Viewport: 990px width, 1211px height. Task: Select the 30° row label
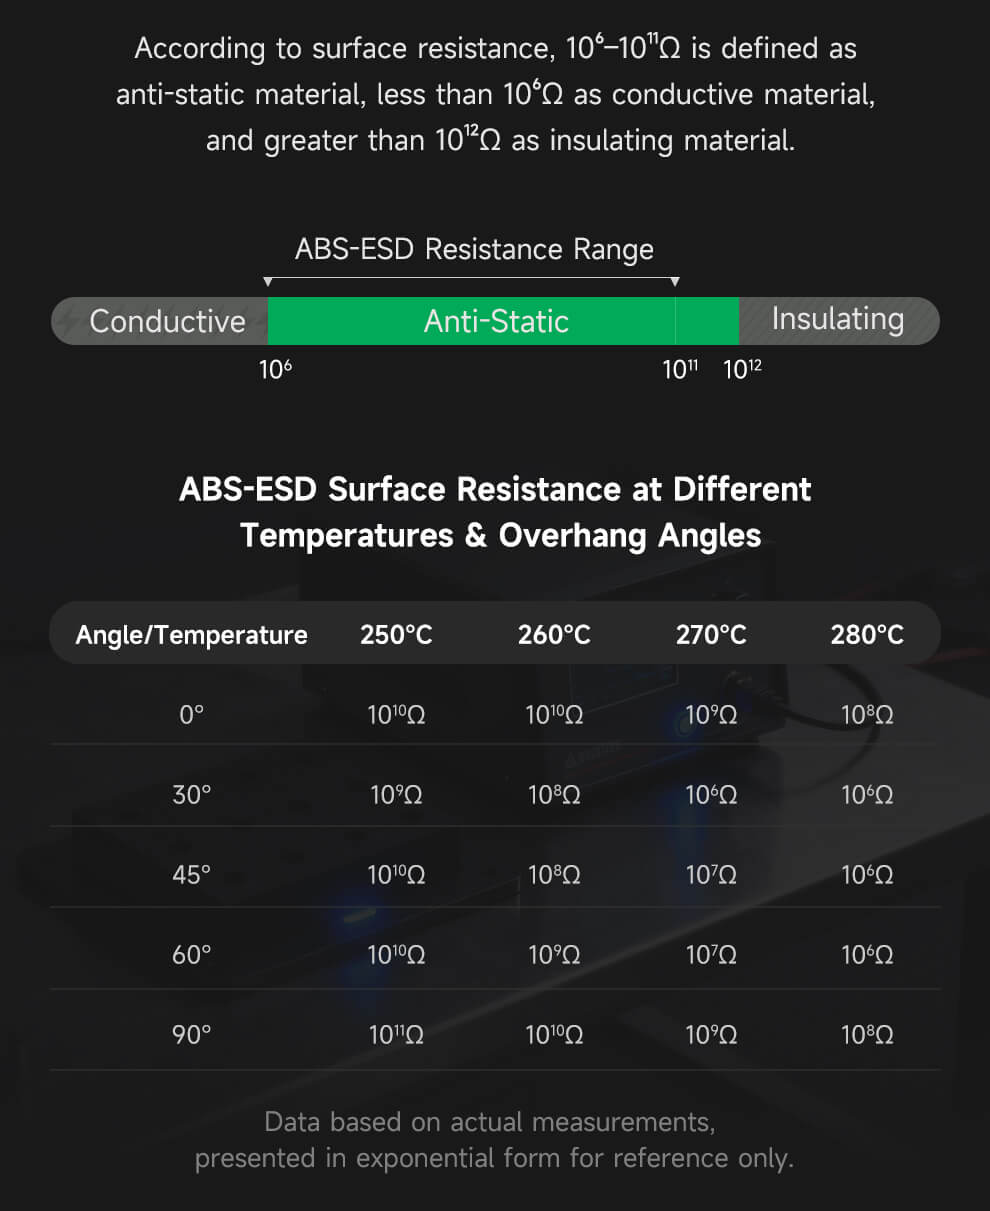coord(191,795)
